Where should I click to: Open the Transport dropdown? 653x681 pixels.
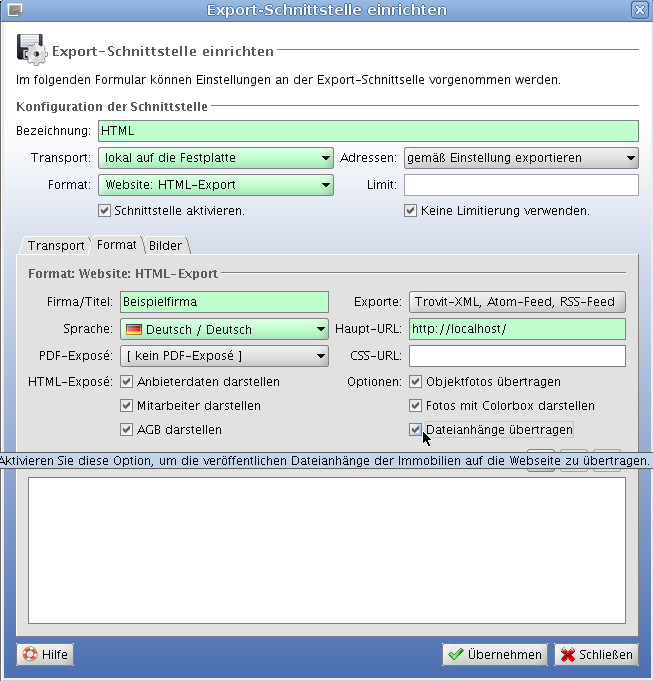pos(215,158)
